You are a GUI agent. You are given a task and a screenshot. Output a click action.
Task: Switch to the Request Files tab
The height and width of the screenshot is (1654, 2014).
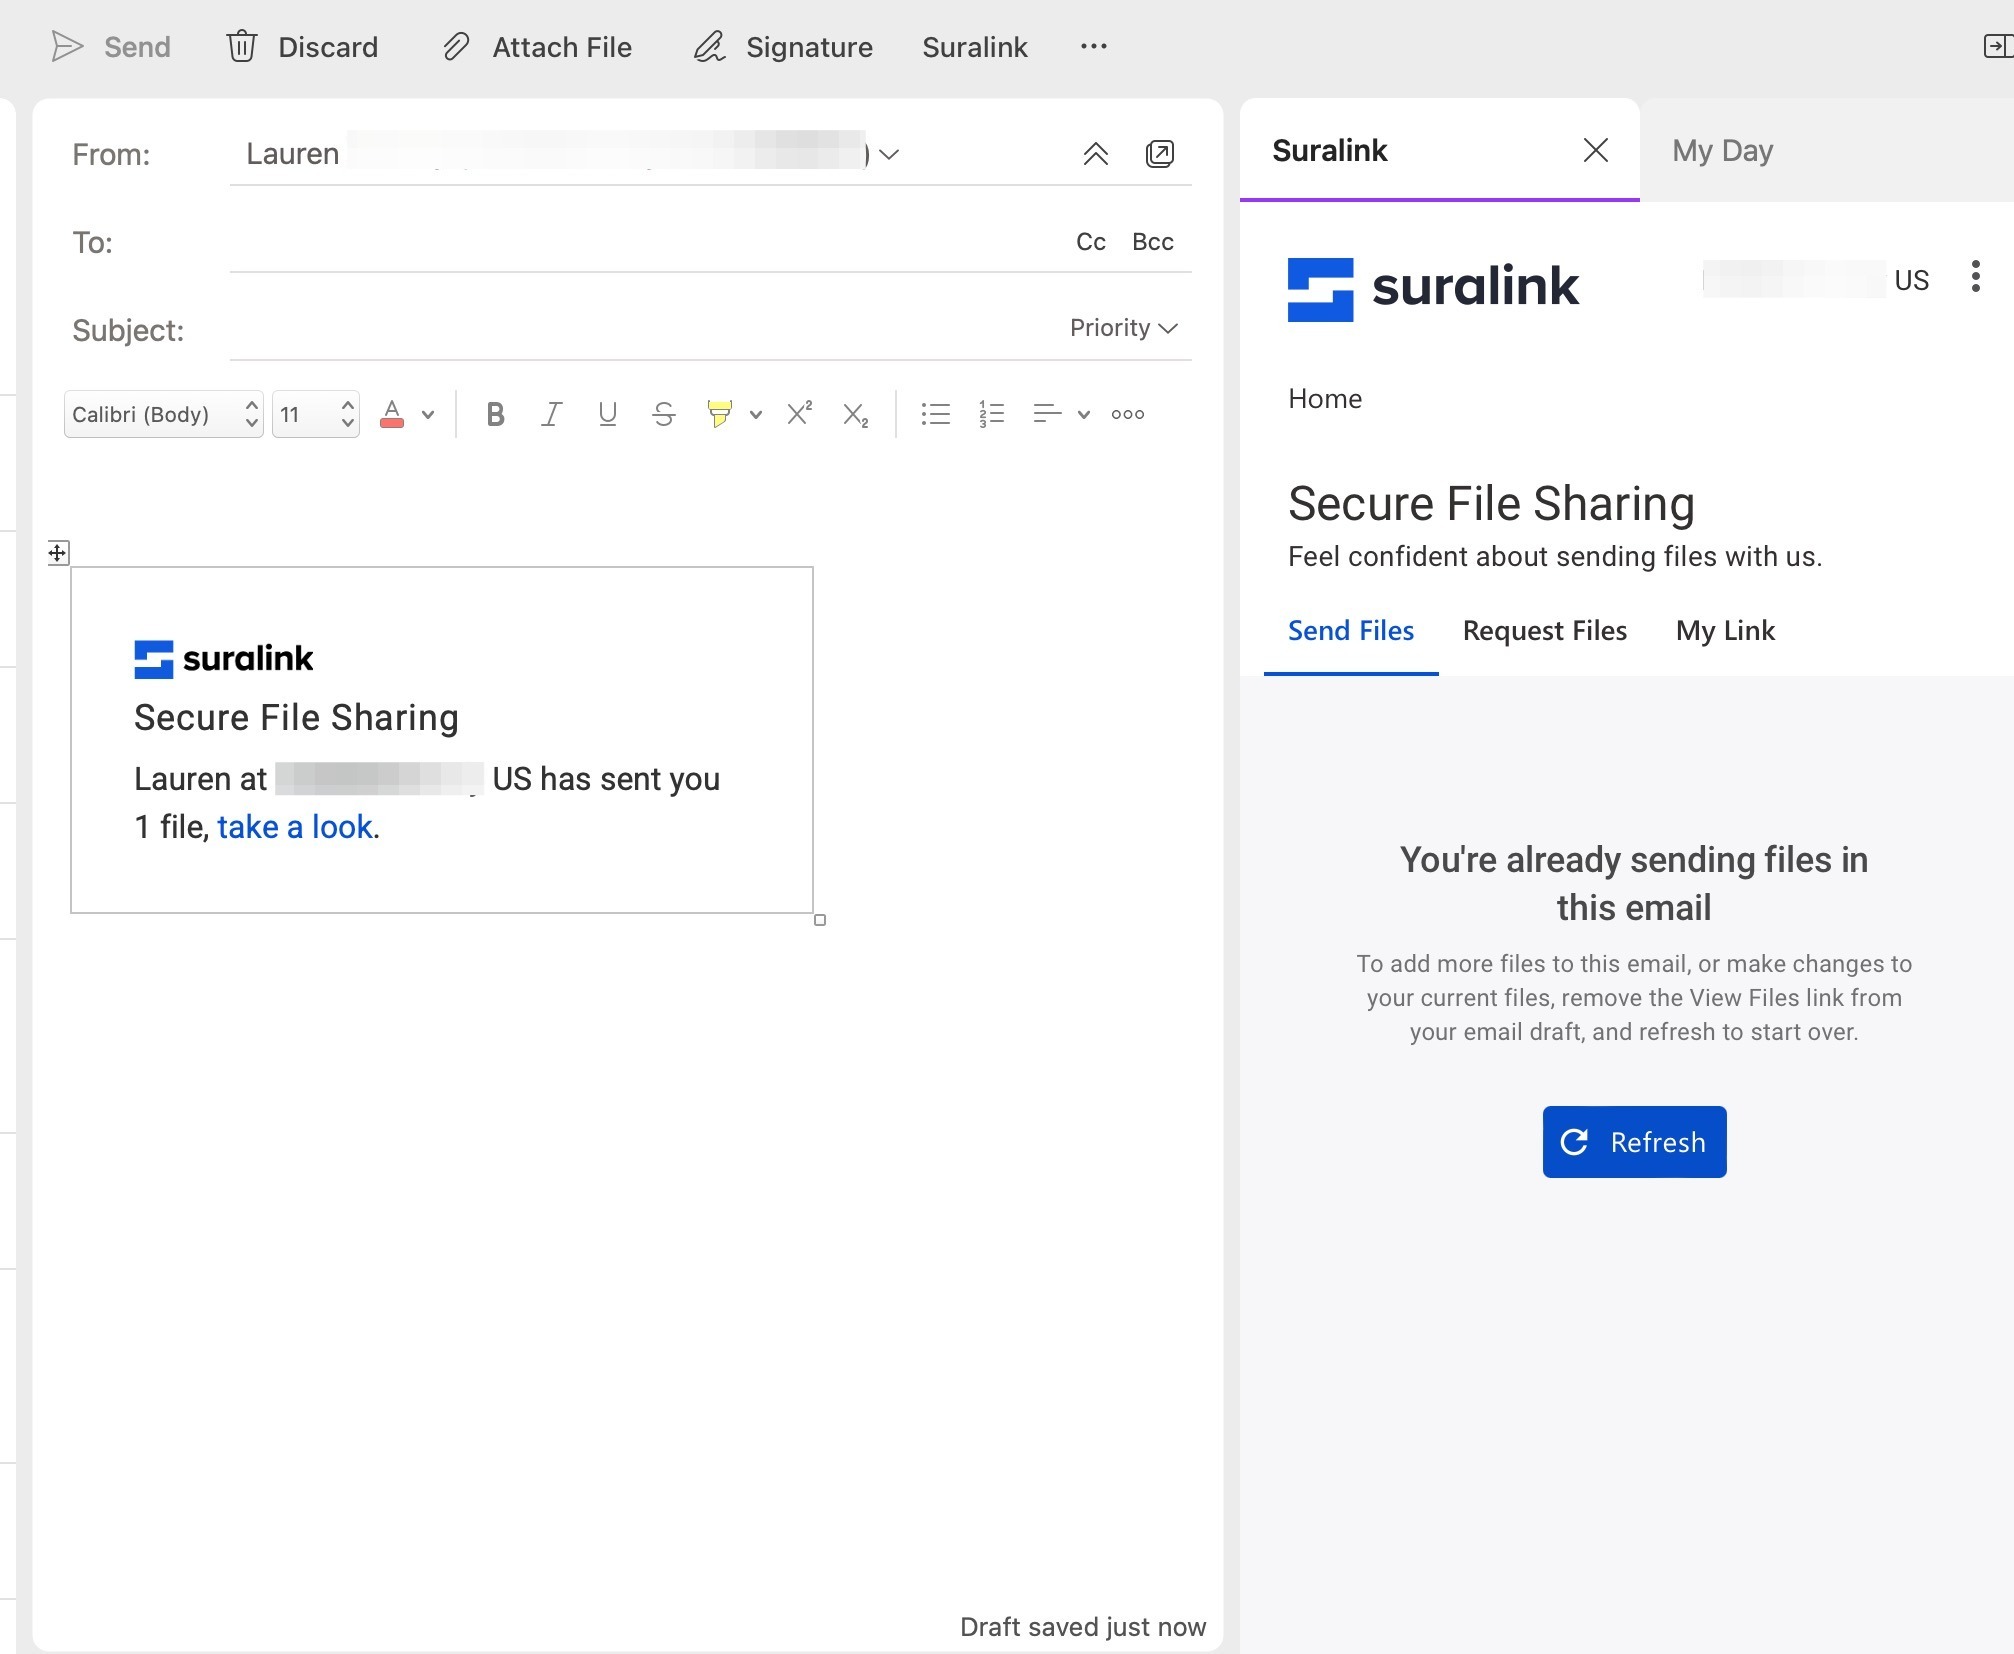pos(1544,631)
